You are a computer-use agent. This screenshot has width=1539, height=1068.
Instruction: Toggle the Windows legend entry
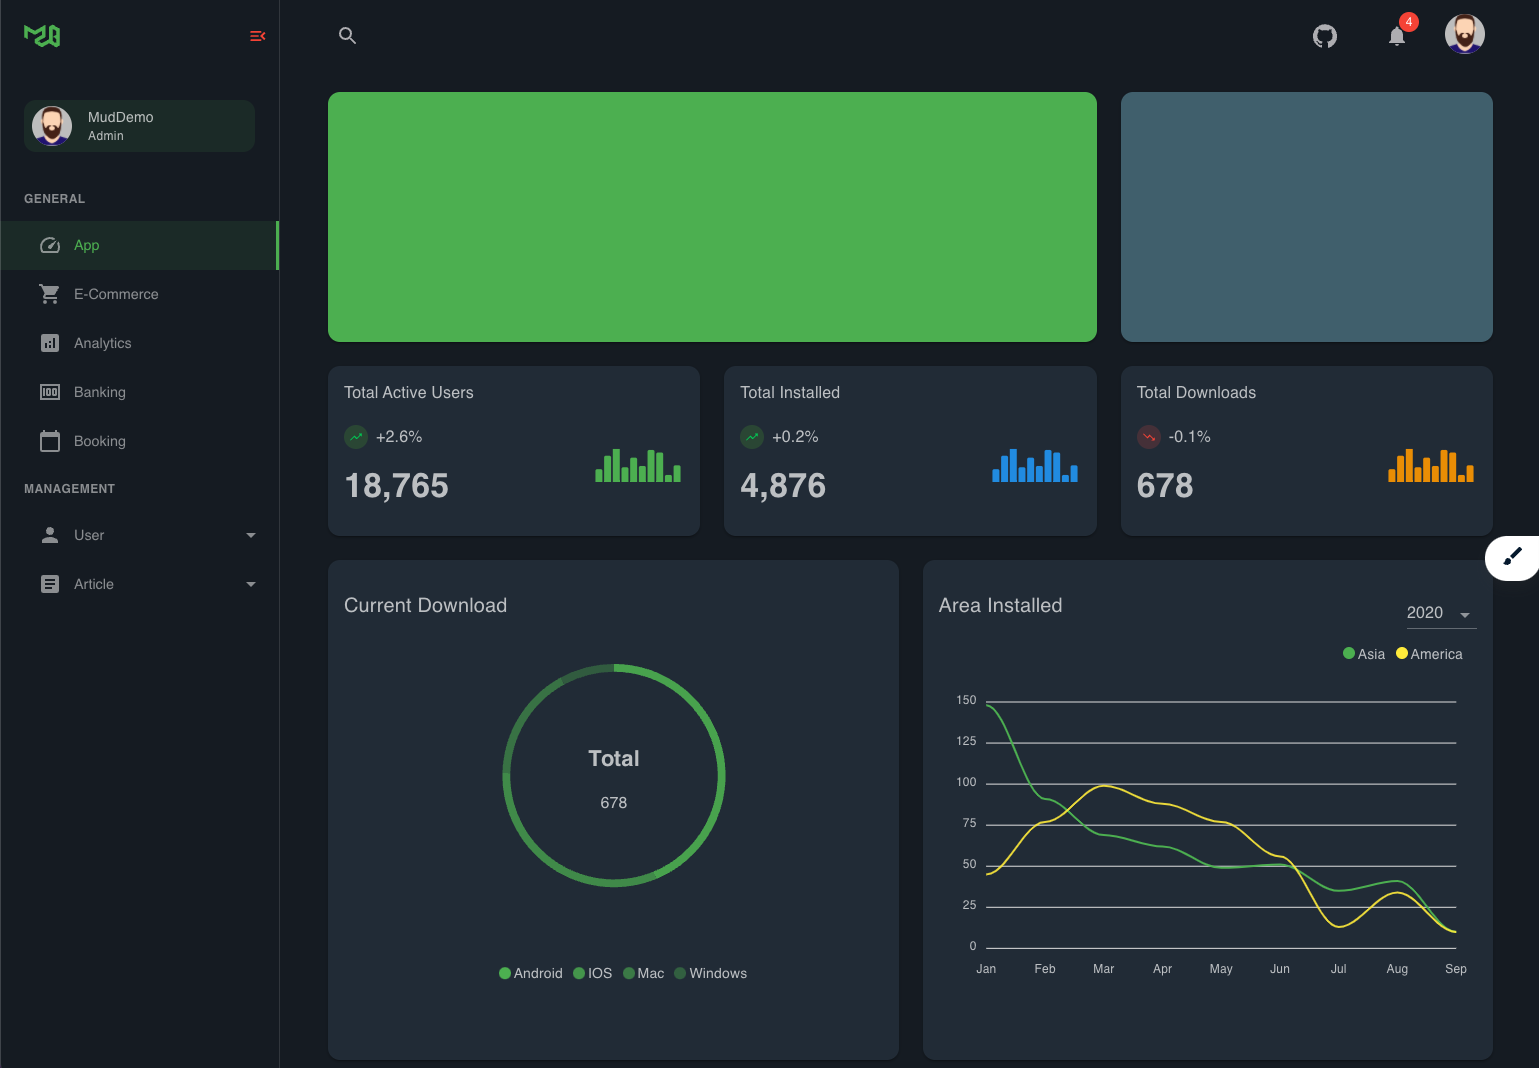pyautogui.click(x=711, y=973)
